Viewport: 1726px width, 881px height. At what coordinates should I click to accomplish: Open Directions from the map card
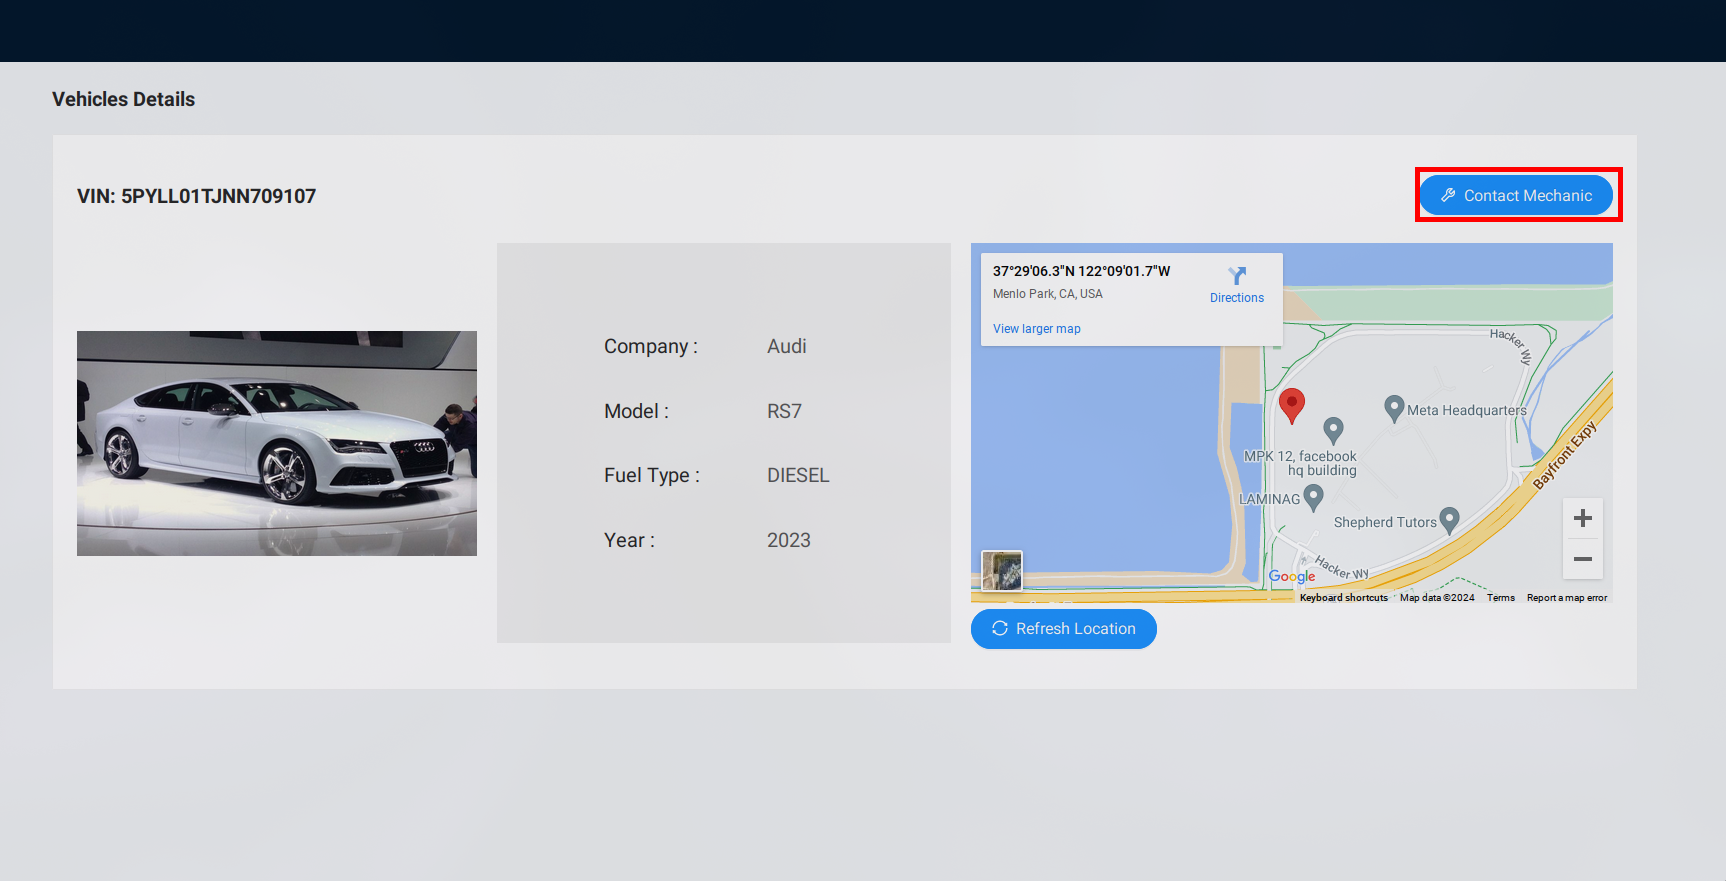pyautogui.click(x=1236, y=285)
